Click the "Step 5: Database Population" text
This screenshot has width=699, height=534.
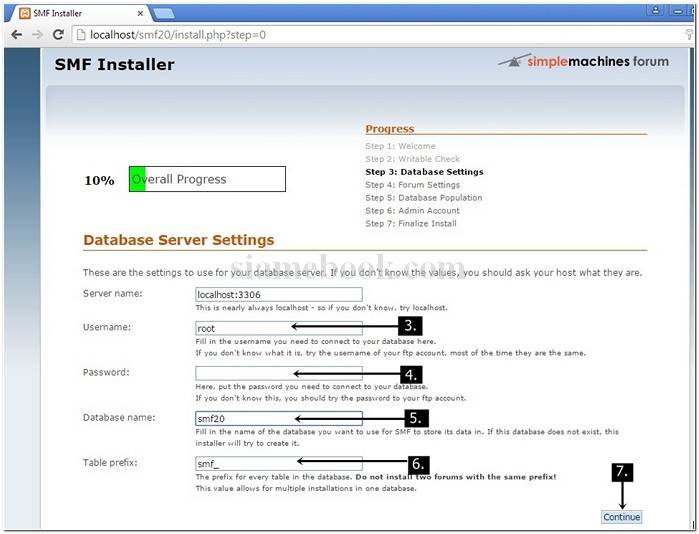pyautogui.click(x=424, y=197)
